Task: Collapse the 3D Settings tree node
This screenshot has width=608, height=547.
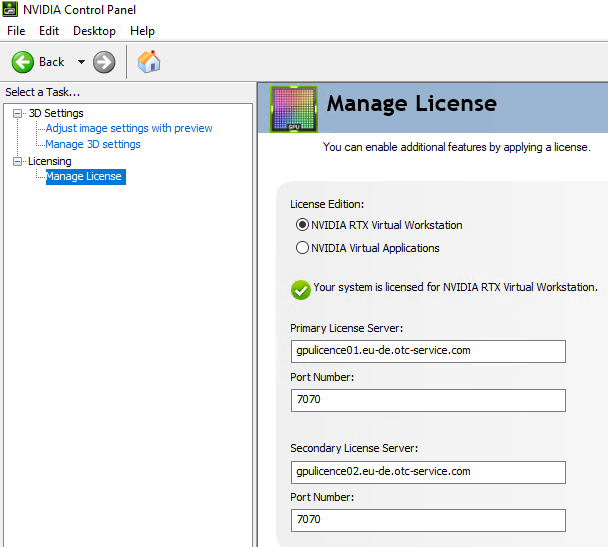Action: 17,113
